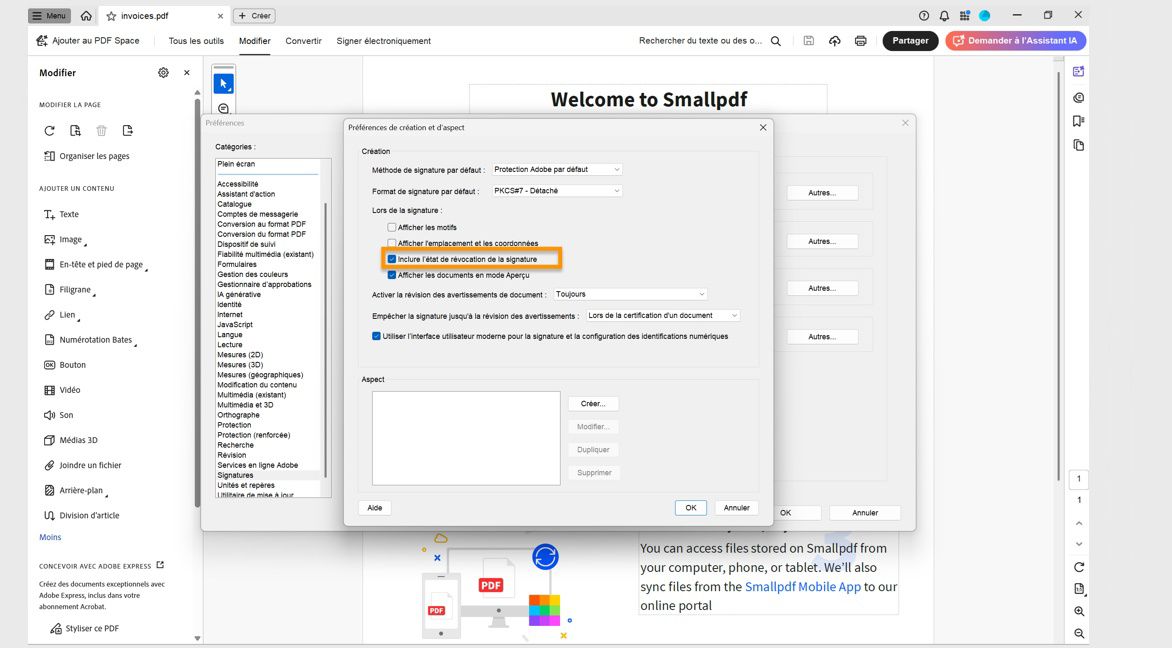Screen dimensions: 1172x648
Task: Click Annuler in creation preferences dialog
Action: pos(736,508)
